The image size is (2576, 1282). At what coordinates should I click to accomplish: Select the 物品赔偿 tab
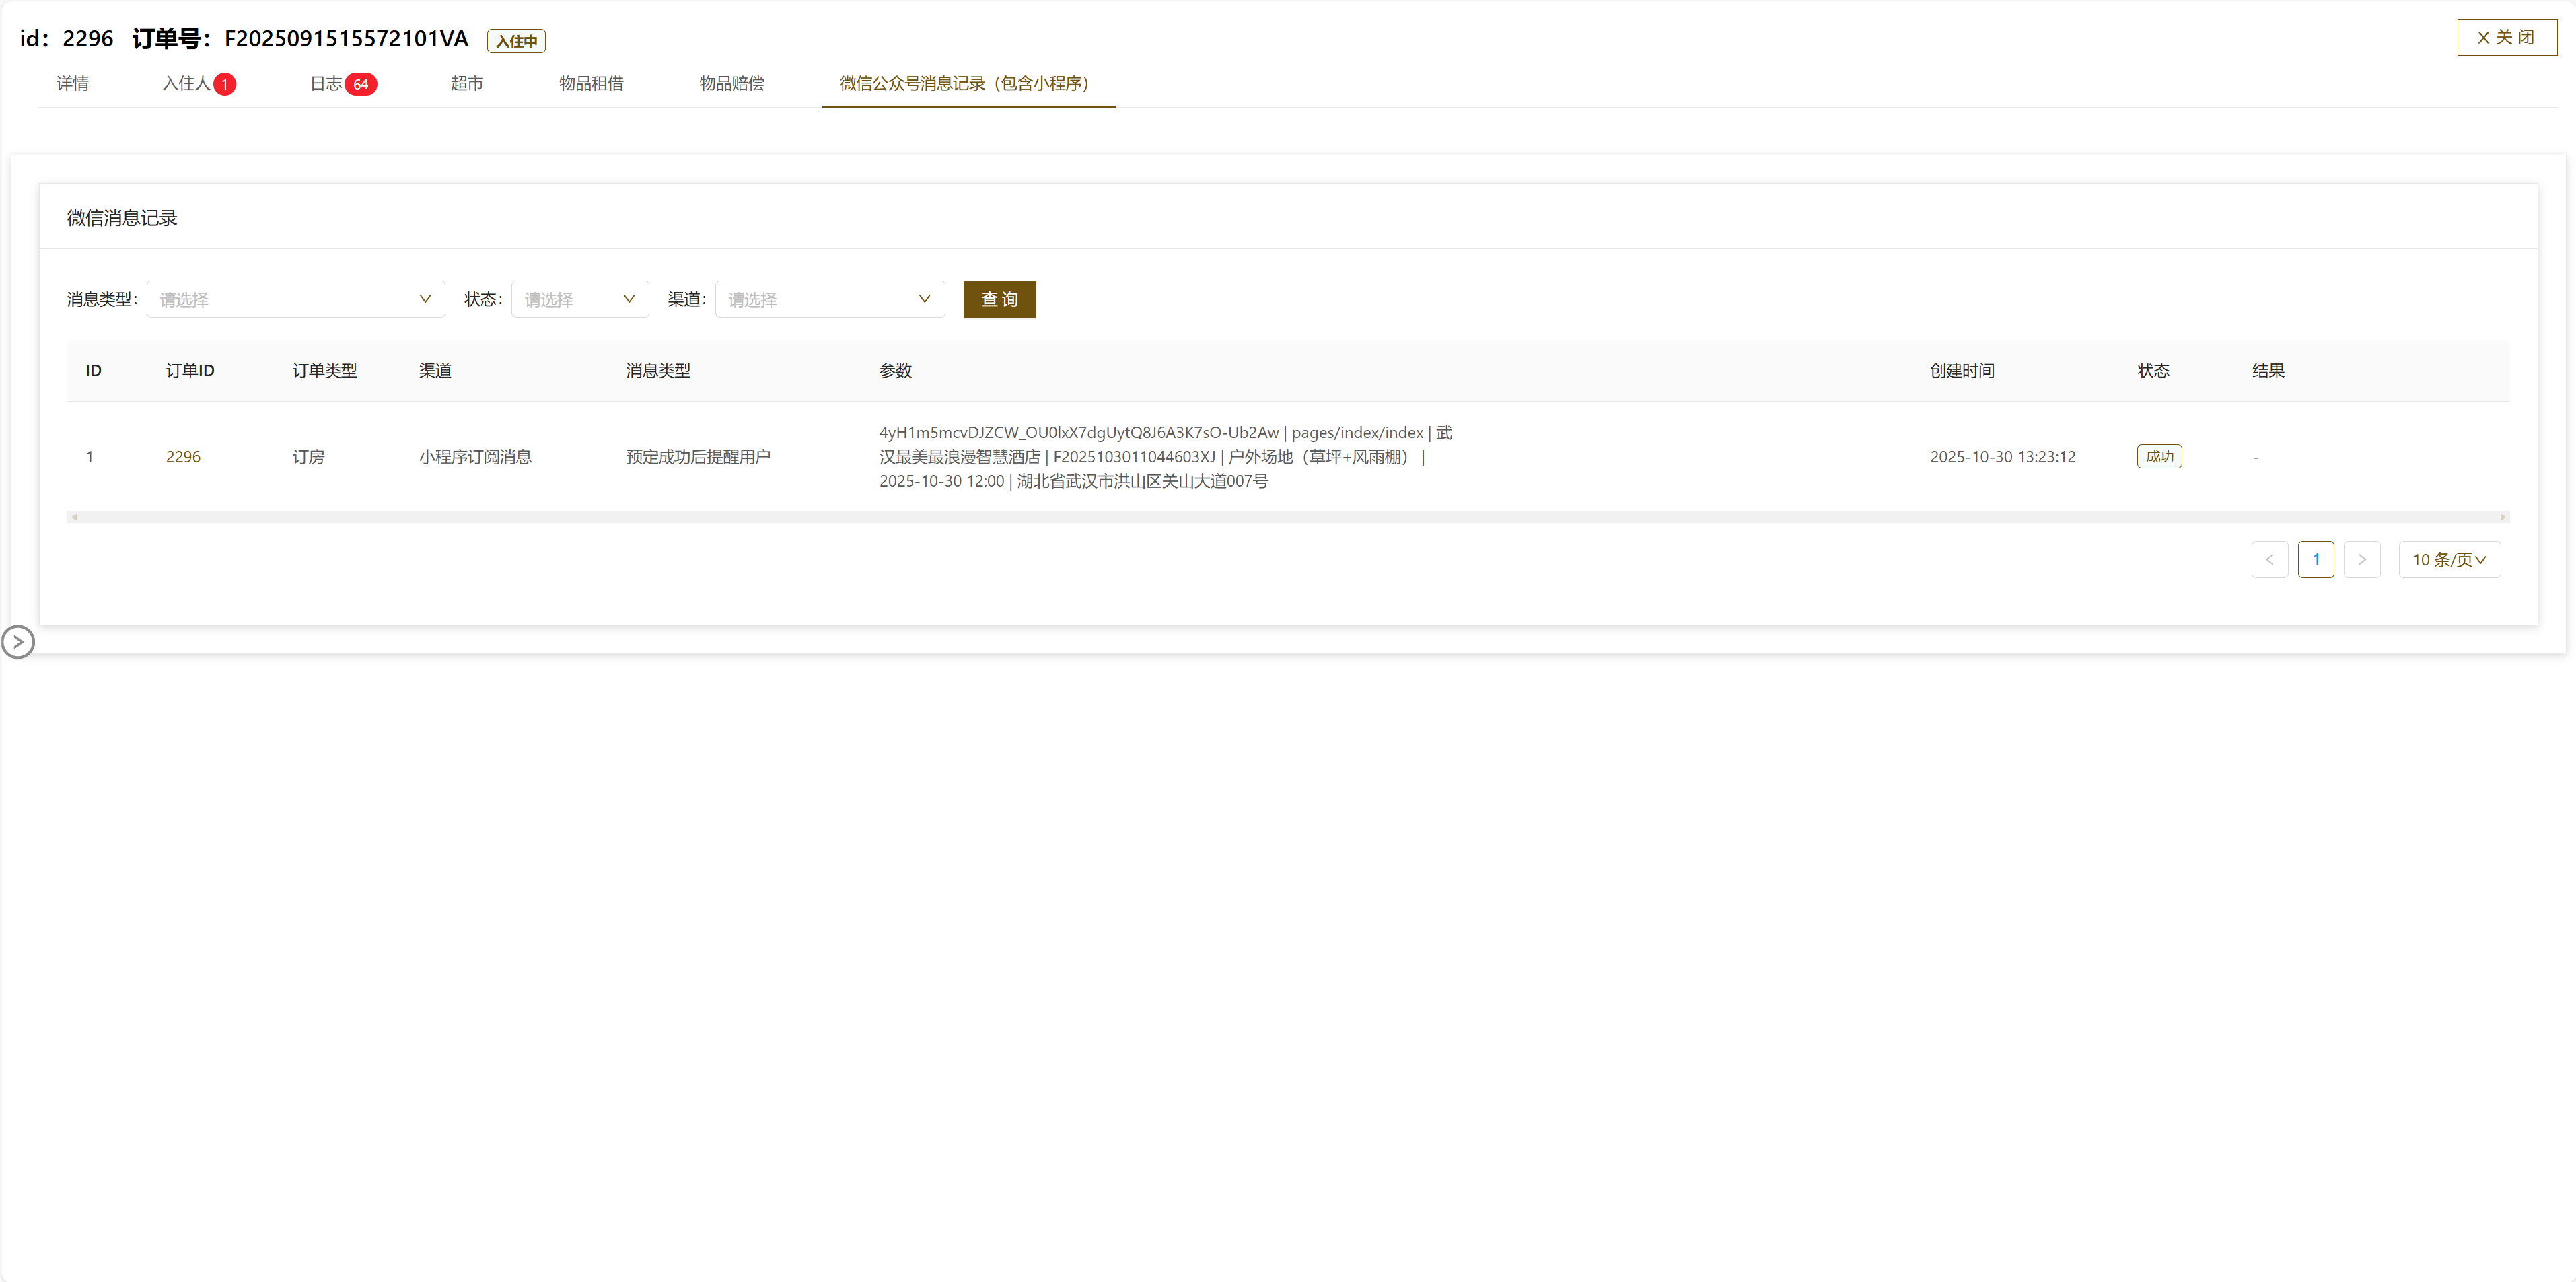point(731,83)
